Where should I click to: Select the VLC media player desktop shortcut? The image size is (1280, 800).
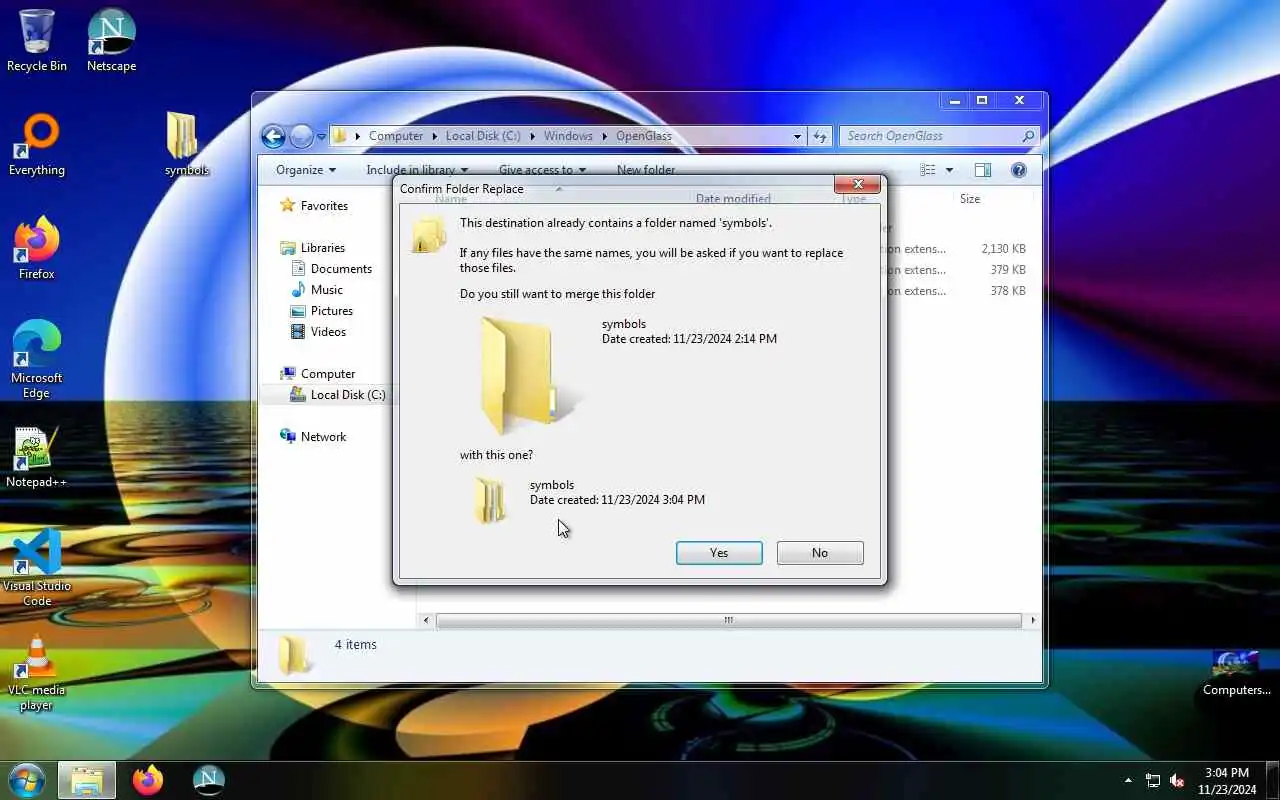point(37,673)
